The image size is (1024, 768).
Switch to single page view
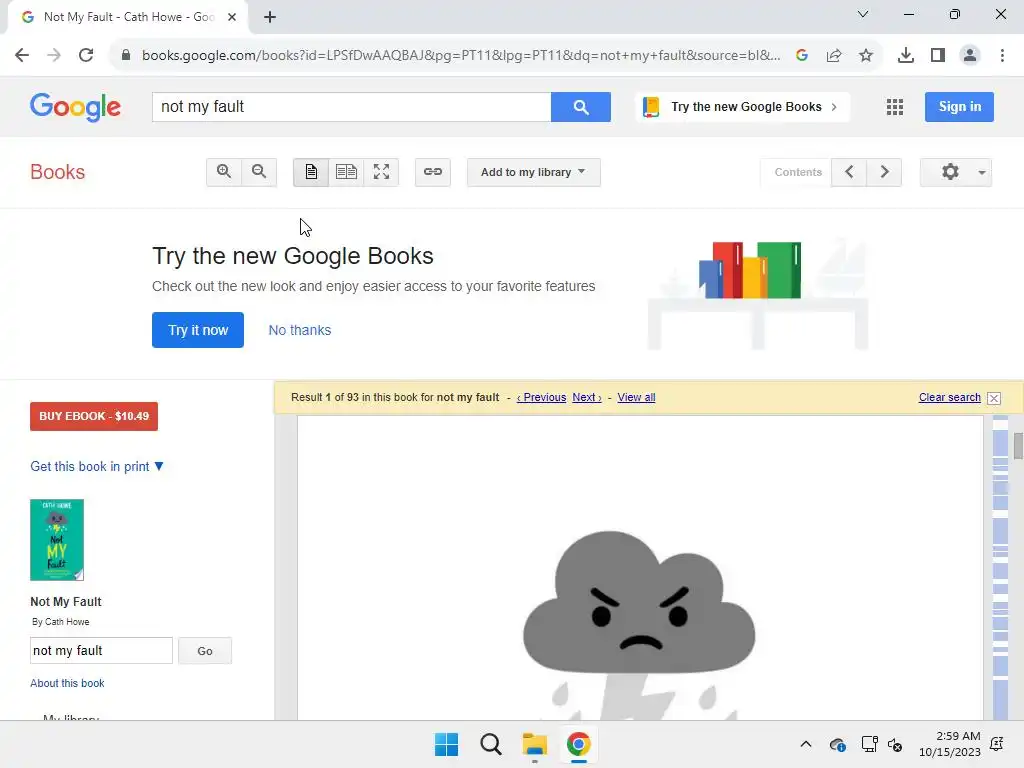click(311, 172)
